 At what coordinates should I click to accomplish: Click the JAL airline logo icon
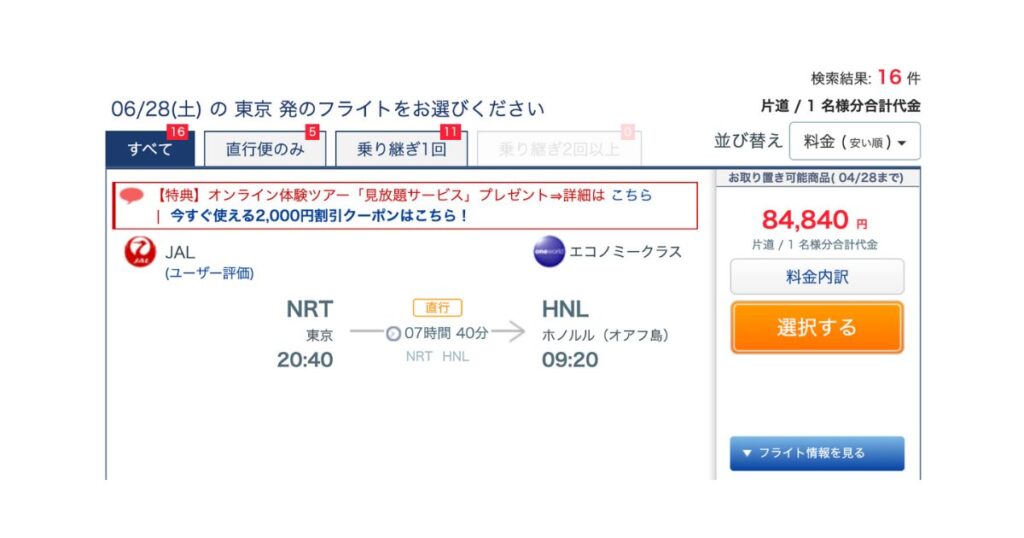140,252
